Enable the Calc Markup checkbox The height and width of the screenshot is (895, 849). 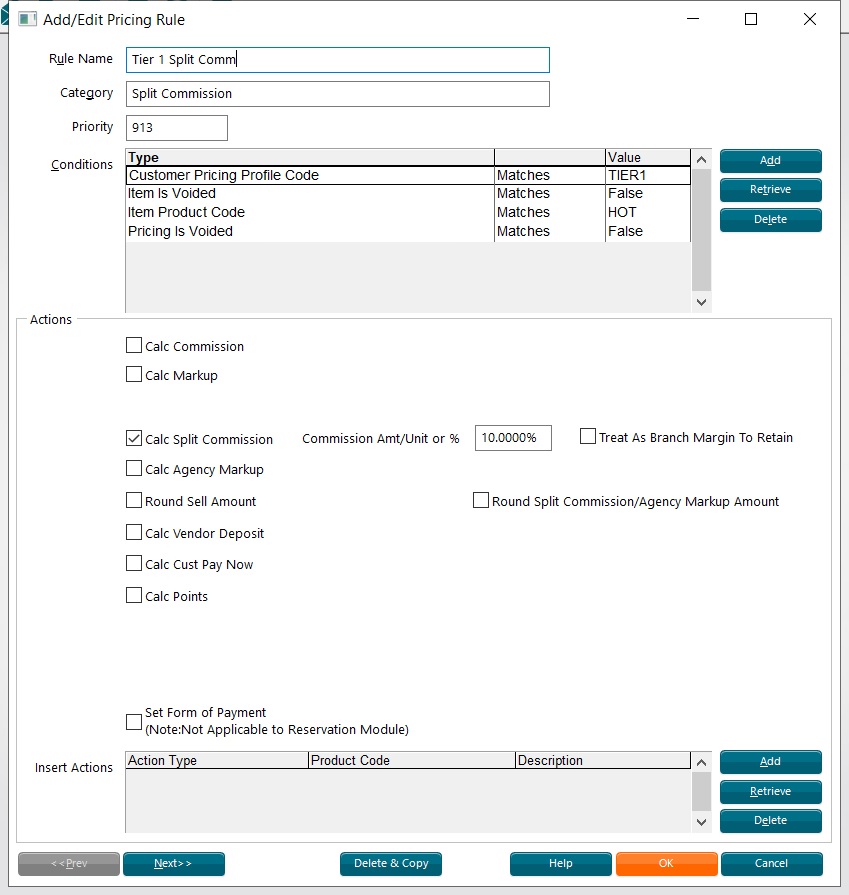tap(134, 374)
